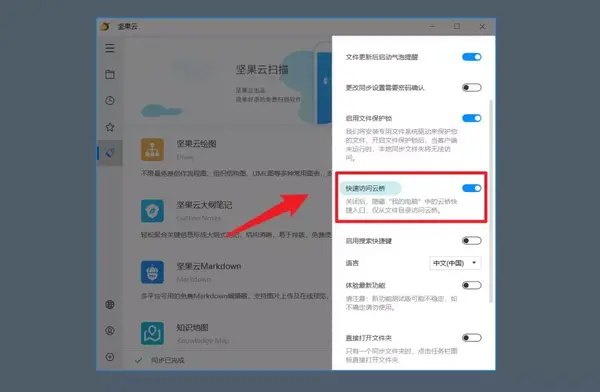Viewport: 600px width, 392px height.
Task: Click the circle settings icon at sidebar bottom
Action: (x=110, y=357)
